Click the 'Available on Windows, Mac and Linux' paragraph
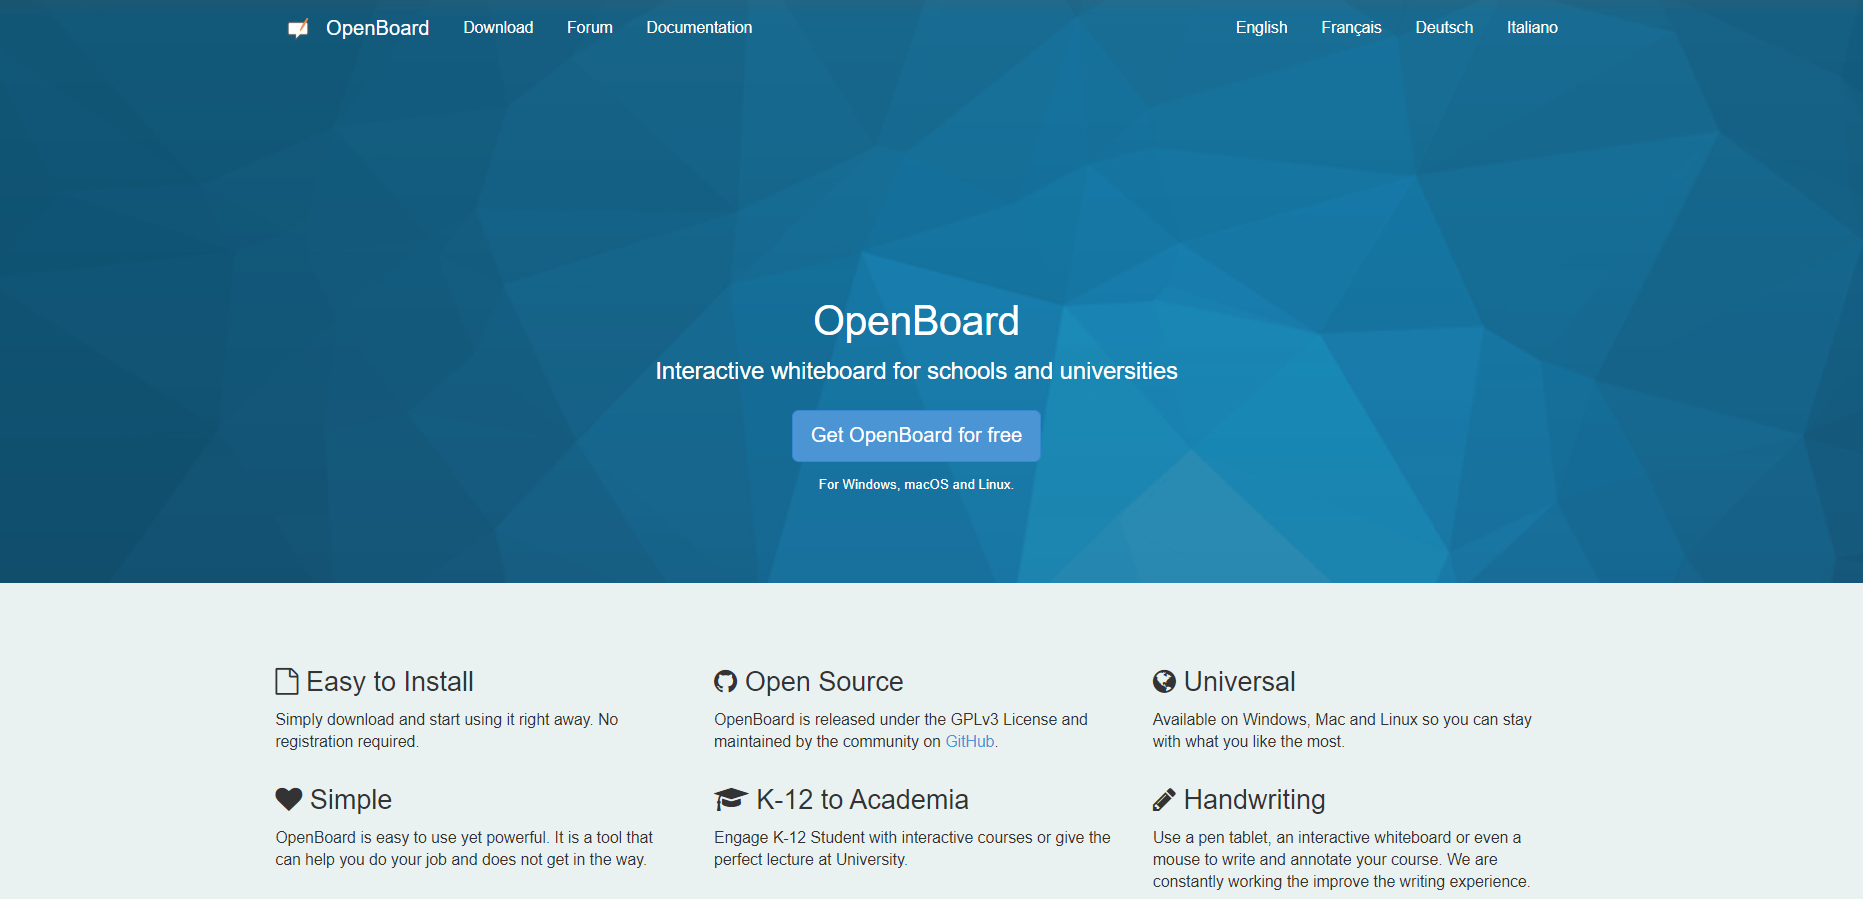The image size is (1863, 899). point(1342,730)
